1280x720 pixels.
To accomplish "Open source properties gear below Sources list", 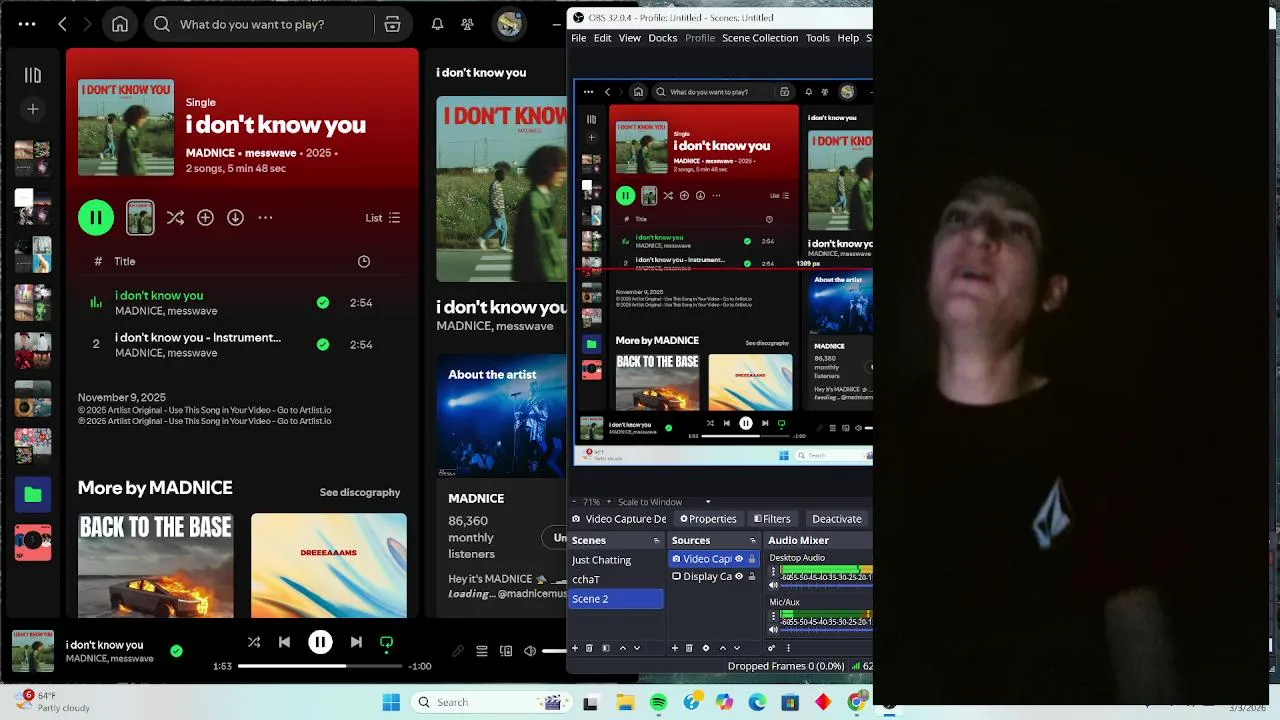I will pos(706,648).
